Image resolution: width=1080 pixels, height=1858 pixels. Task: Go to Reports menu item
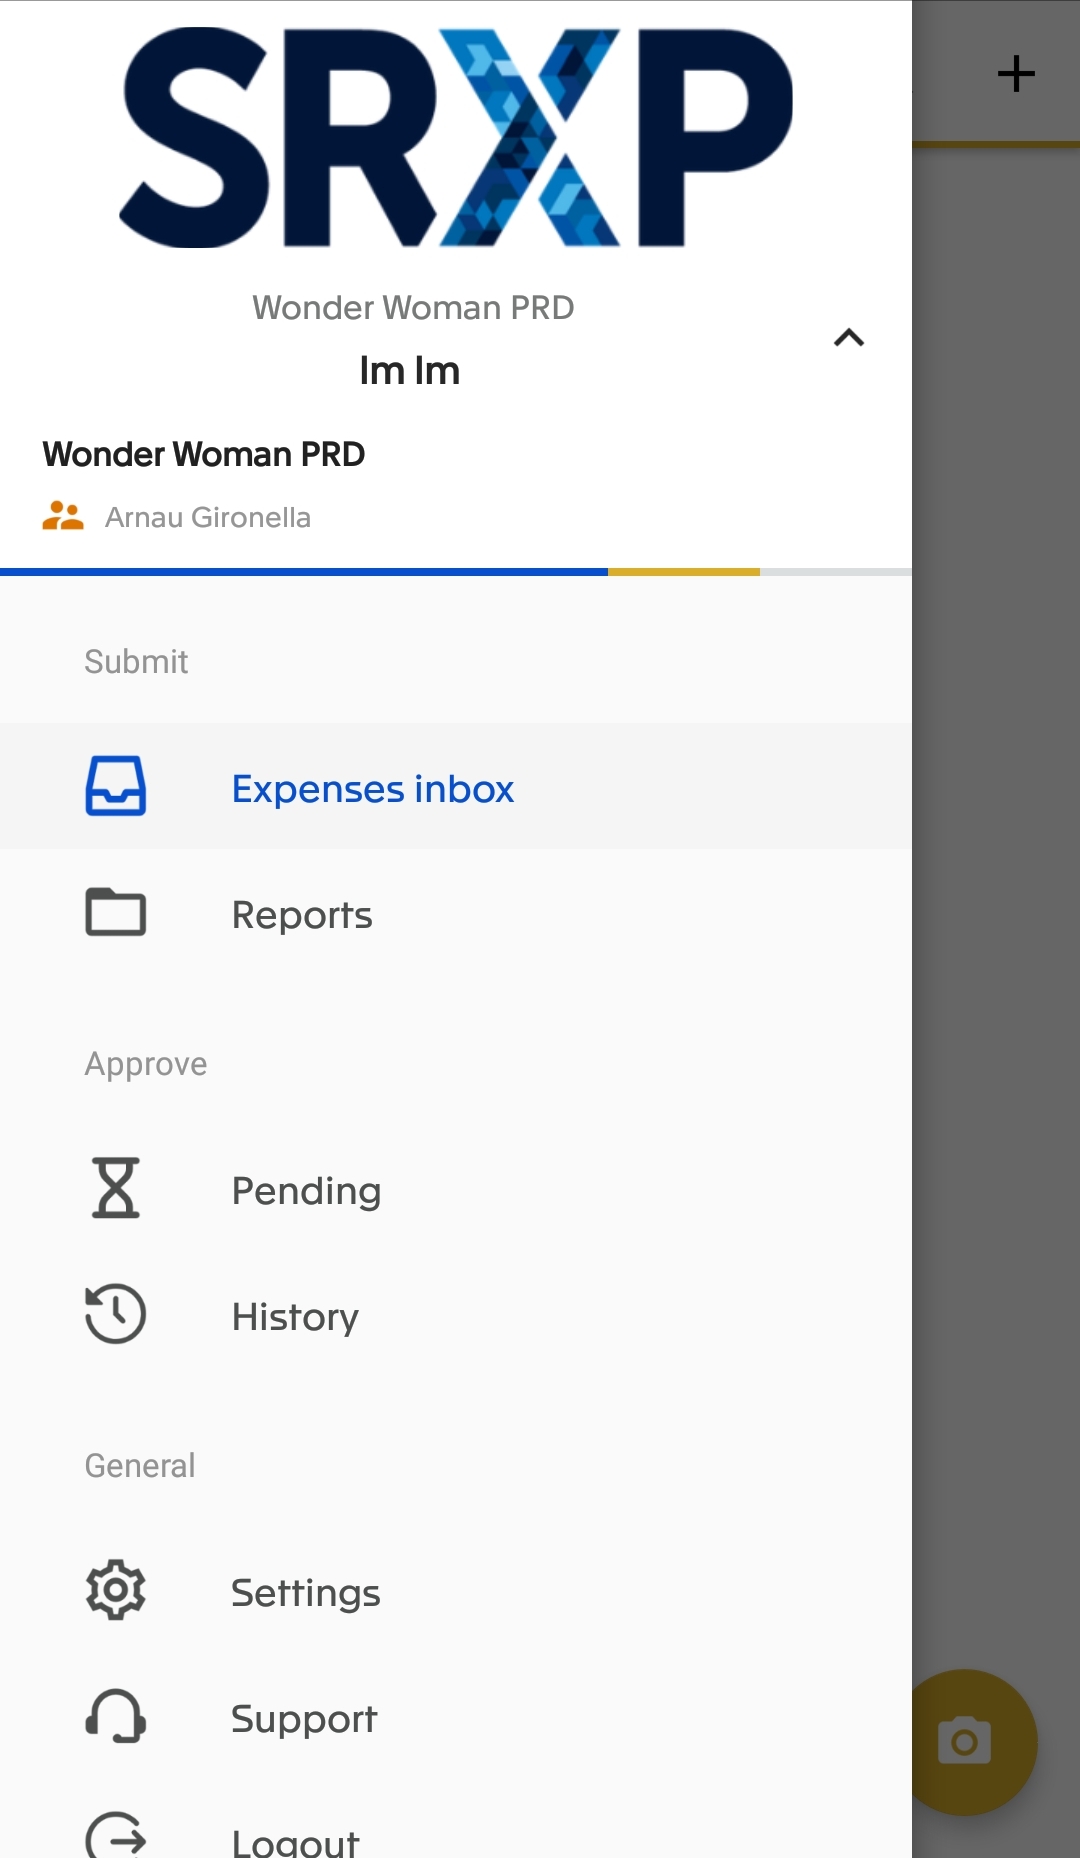coord(456,912)
